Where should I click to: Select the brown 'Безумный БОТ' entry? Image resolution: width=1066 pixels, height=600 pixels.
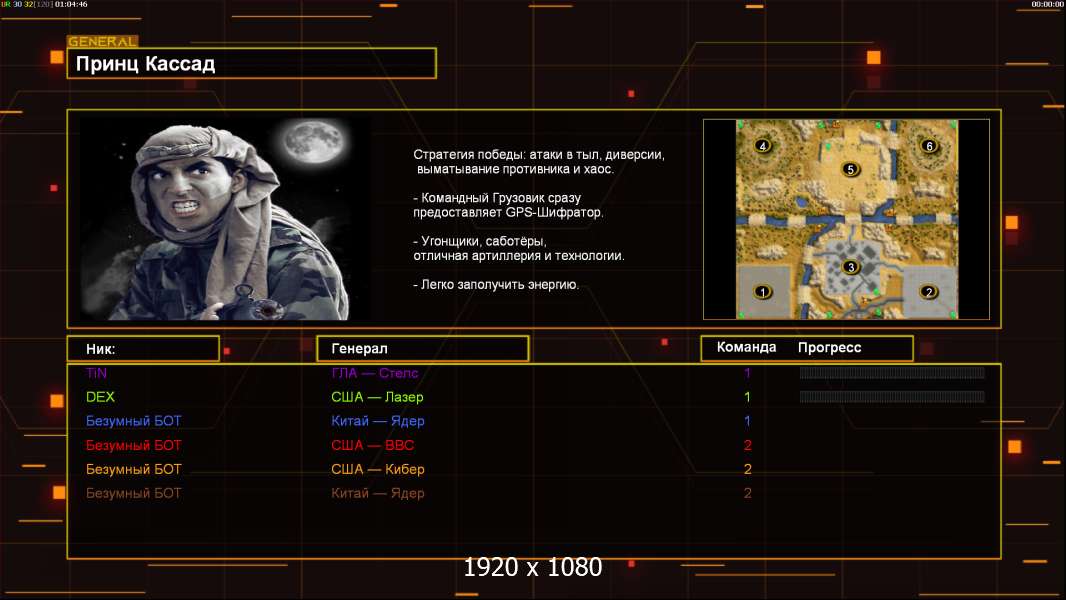[133, 493]
